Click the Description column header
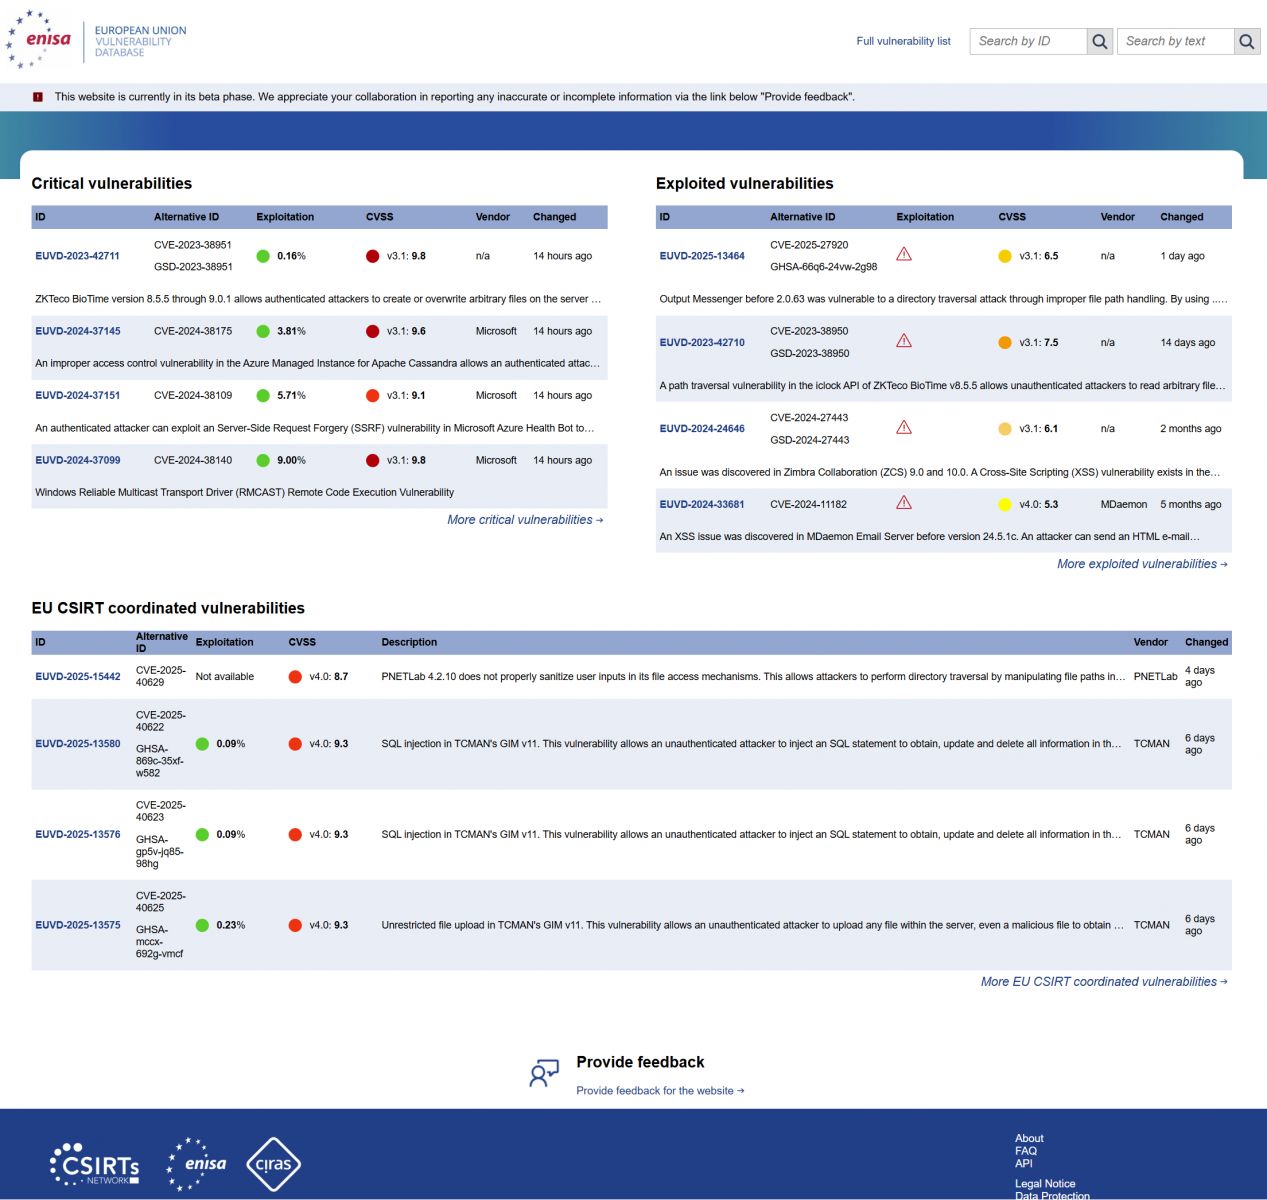 (409, 643)
